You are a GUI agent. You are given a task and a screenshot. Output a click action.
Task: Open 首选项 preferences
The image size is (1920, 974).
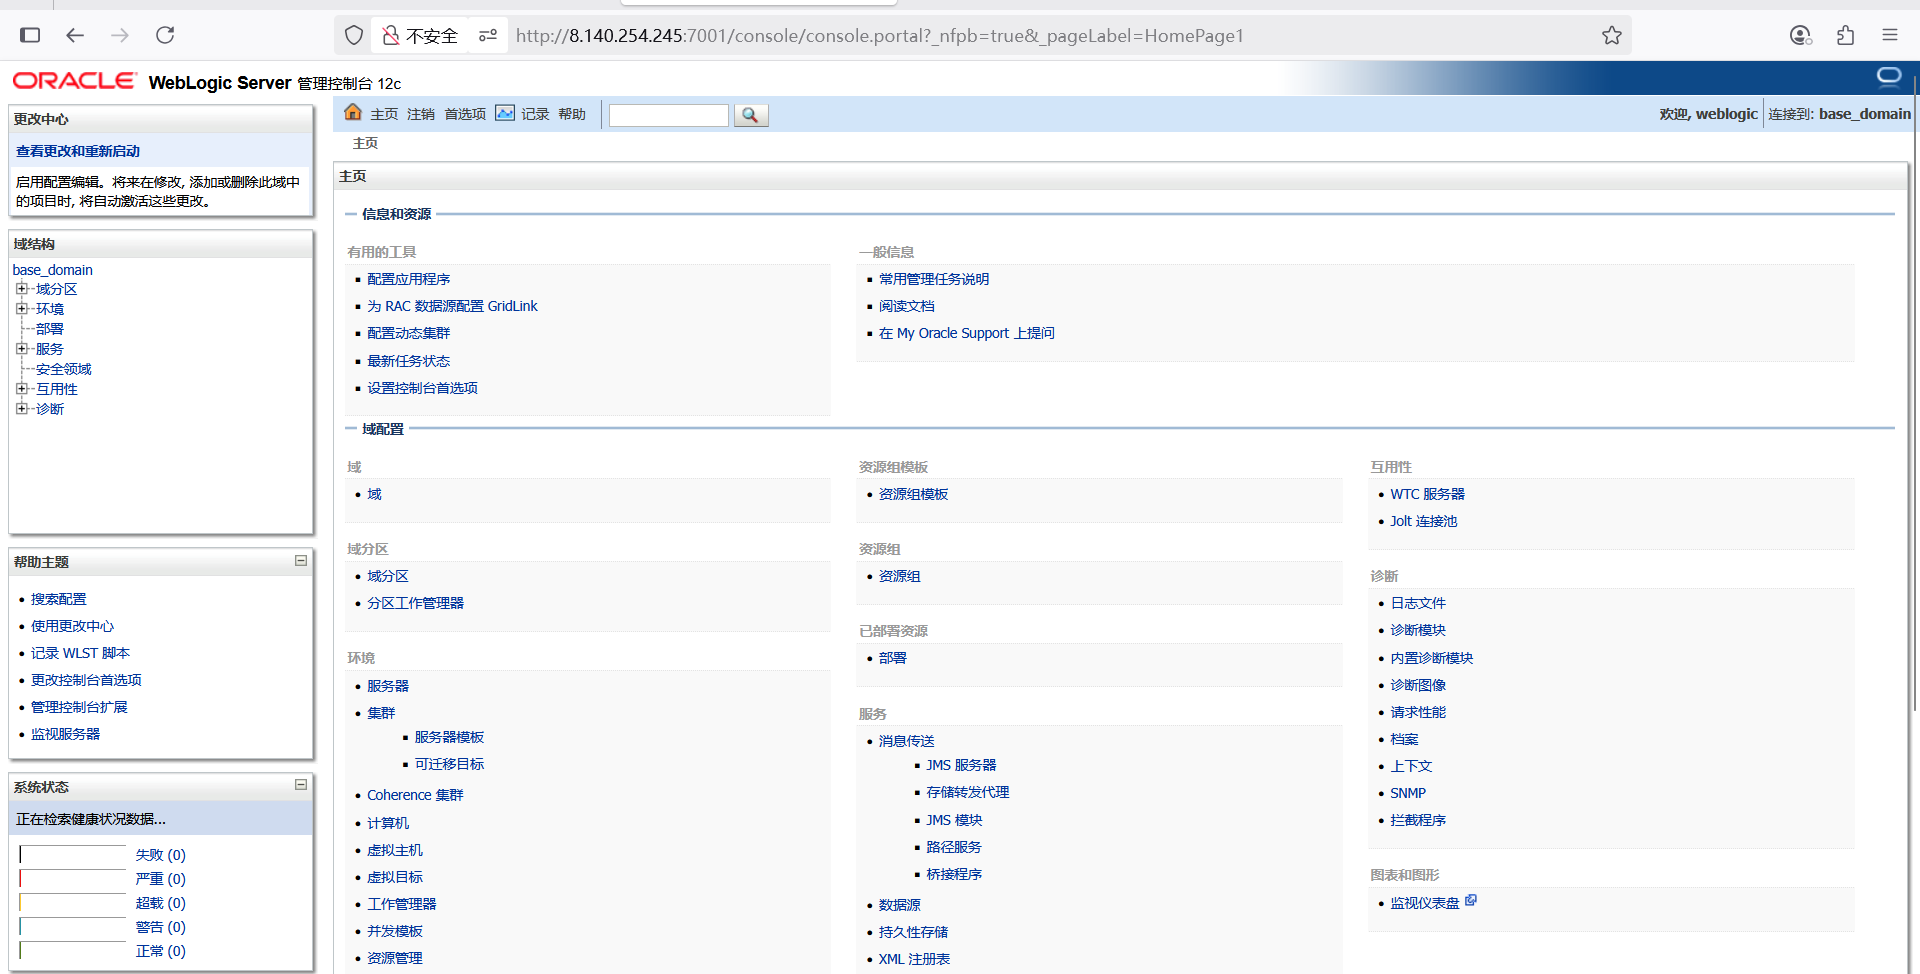coord(465,114)
